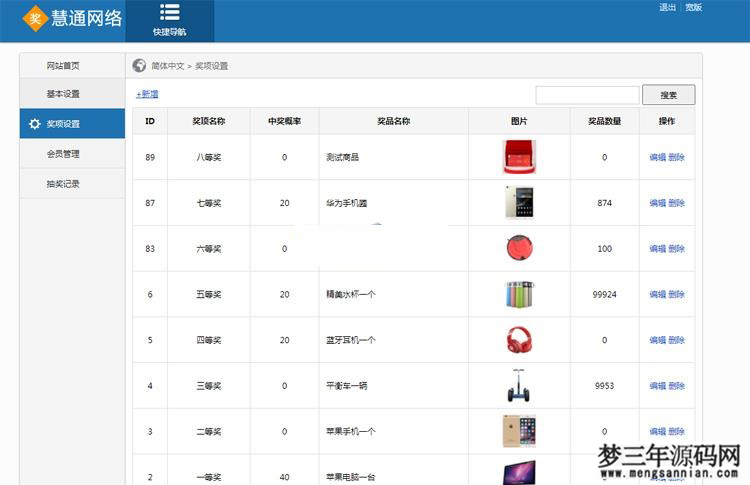
Task: Click the 奖品名称 column header
Action: (x=394, y=121)
